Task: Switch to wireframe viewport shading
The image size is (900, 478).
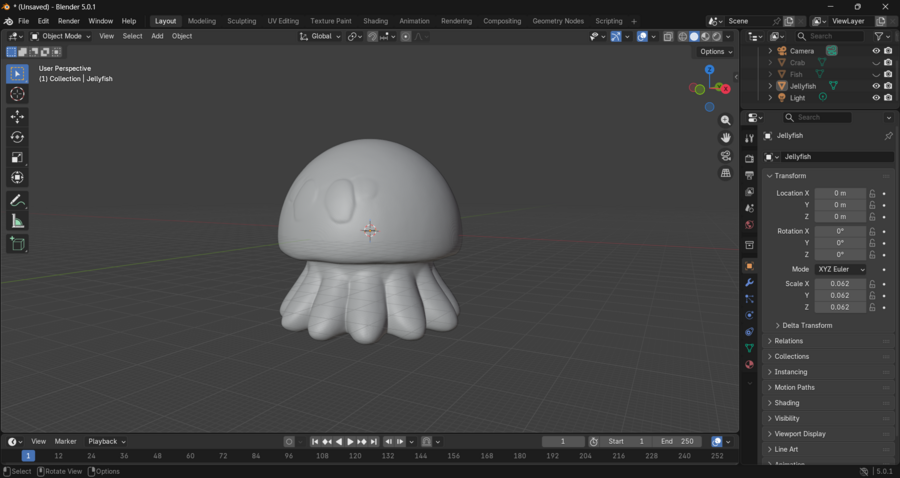Action: 683,37
